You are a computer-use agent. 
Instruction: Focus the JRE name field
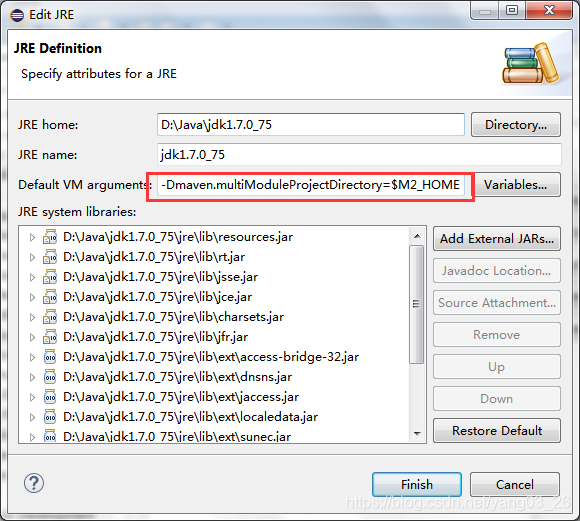point(359,155)
